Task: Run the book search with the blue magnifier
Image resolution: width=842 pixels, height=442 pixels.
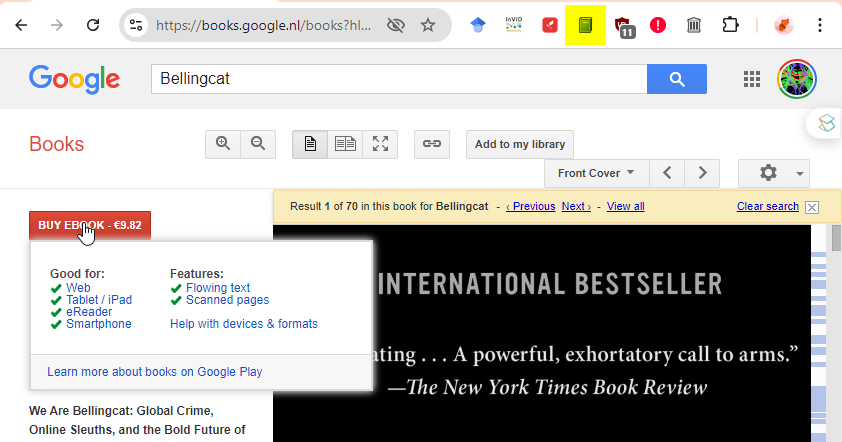Action: 677,79
